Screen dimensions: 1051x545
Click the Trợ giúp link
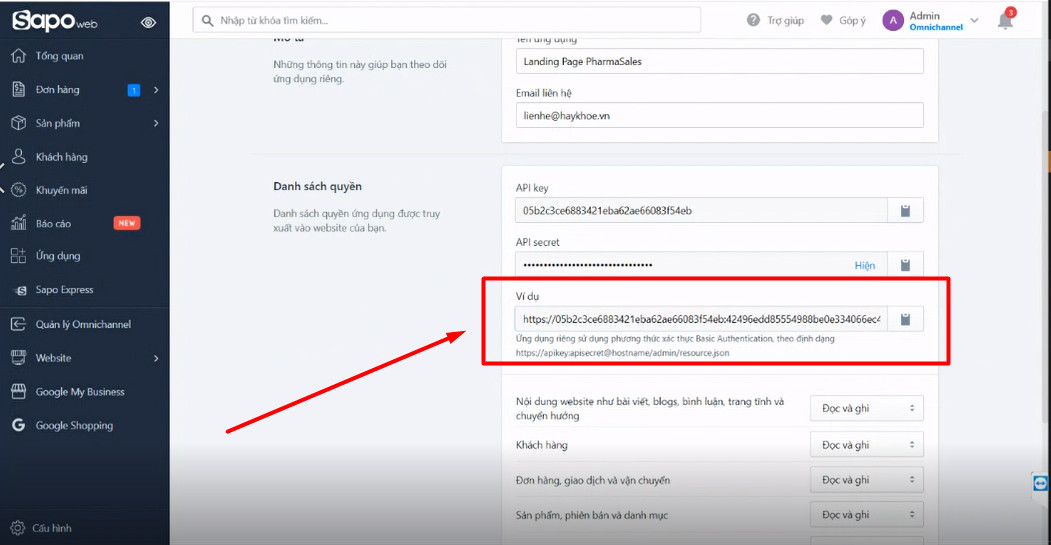(x=785, y=21)
